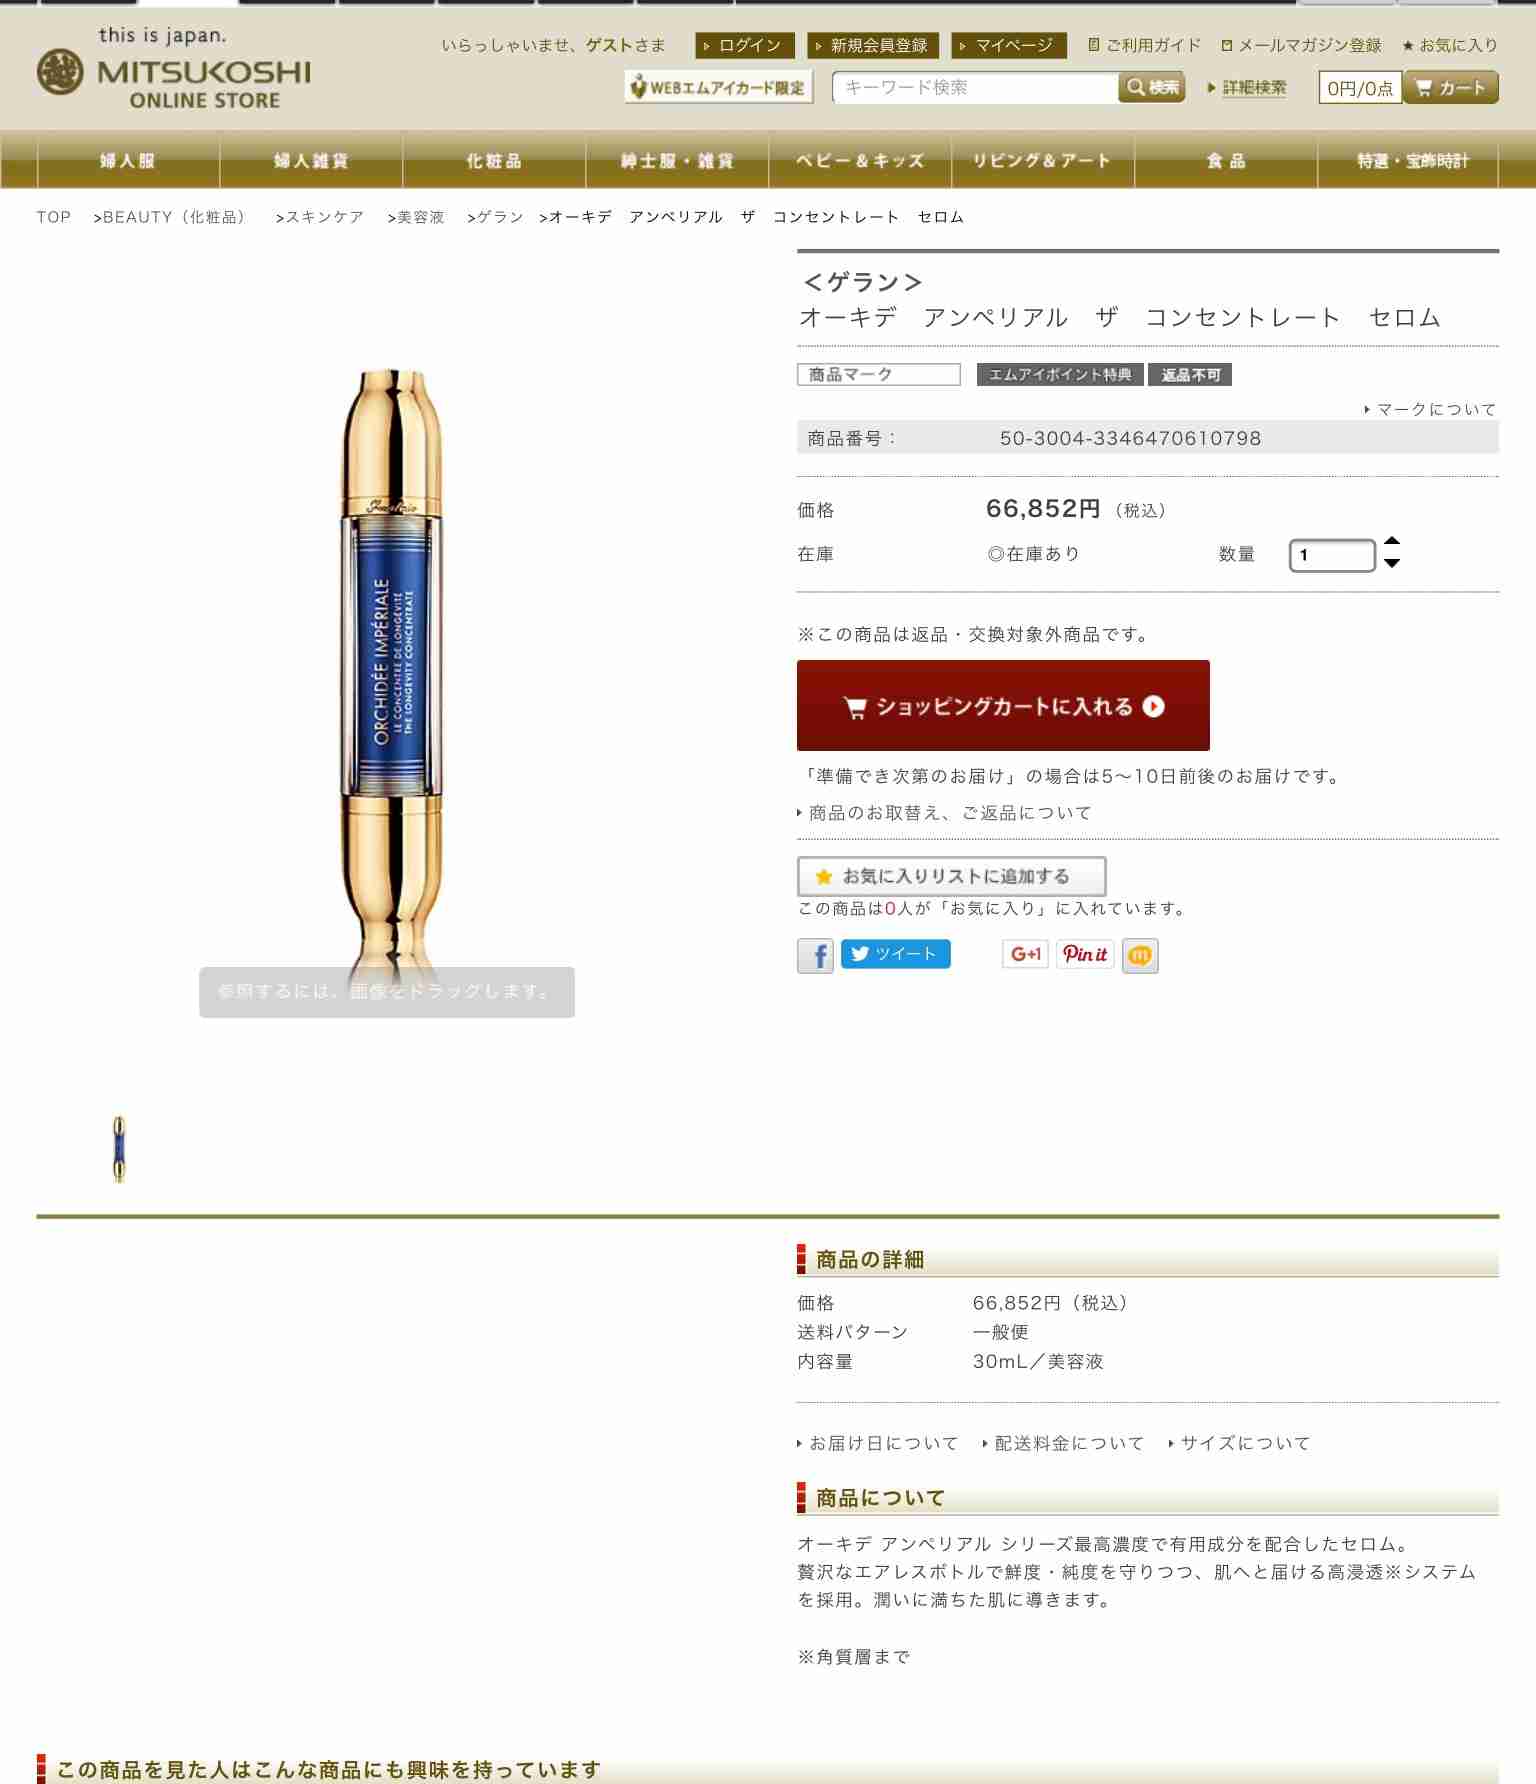The height and width of the screenshot is (1784, 1536).
Task: Share product via Twitter tweet button
Action: pos(895,954)
